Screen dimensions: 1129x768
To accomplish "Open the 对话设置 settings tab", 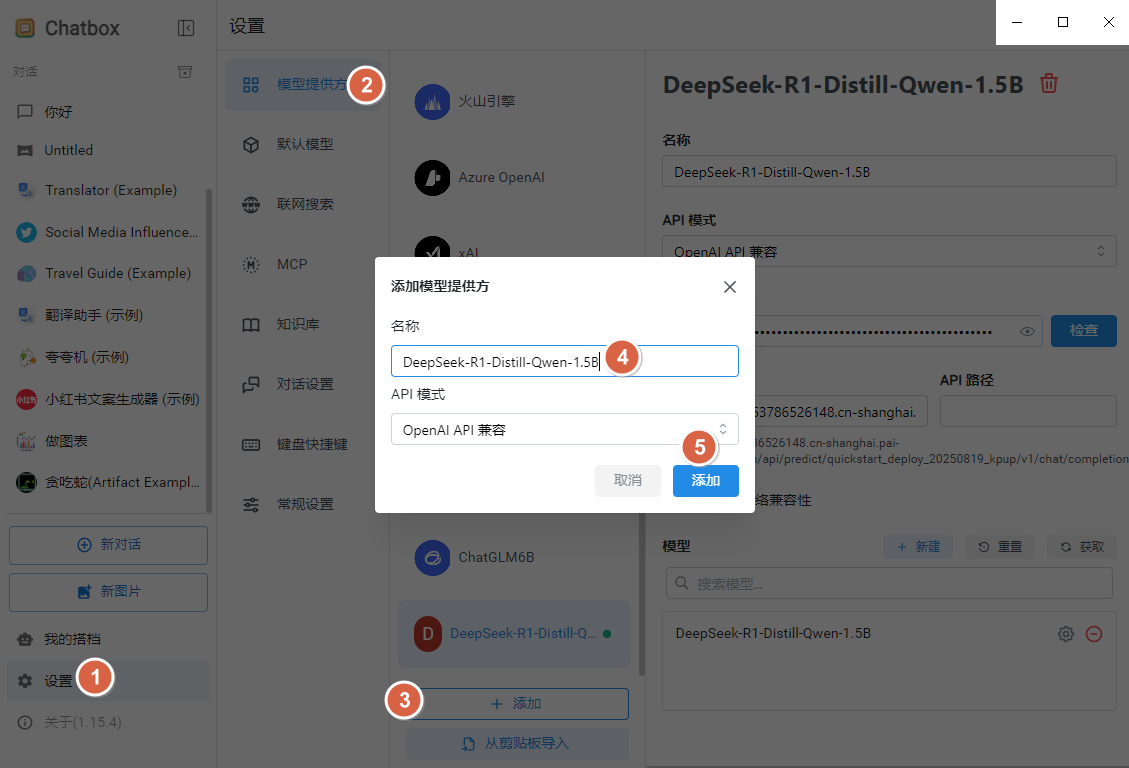I will pos(302,384).
